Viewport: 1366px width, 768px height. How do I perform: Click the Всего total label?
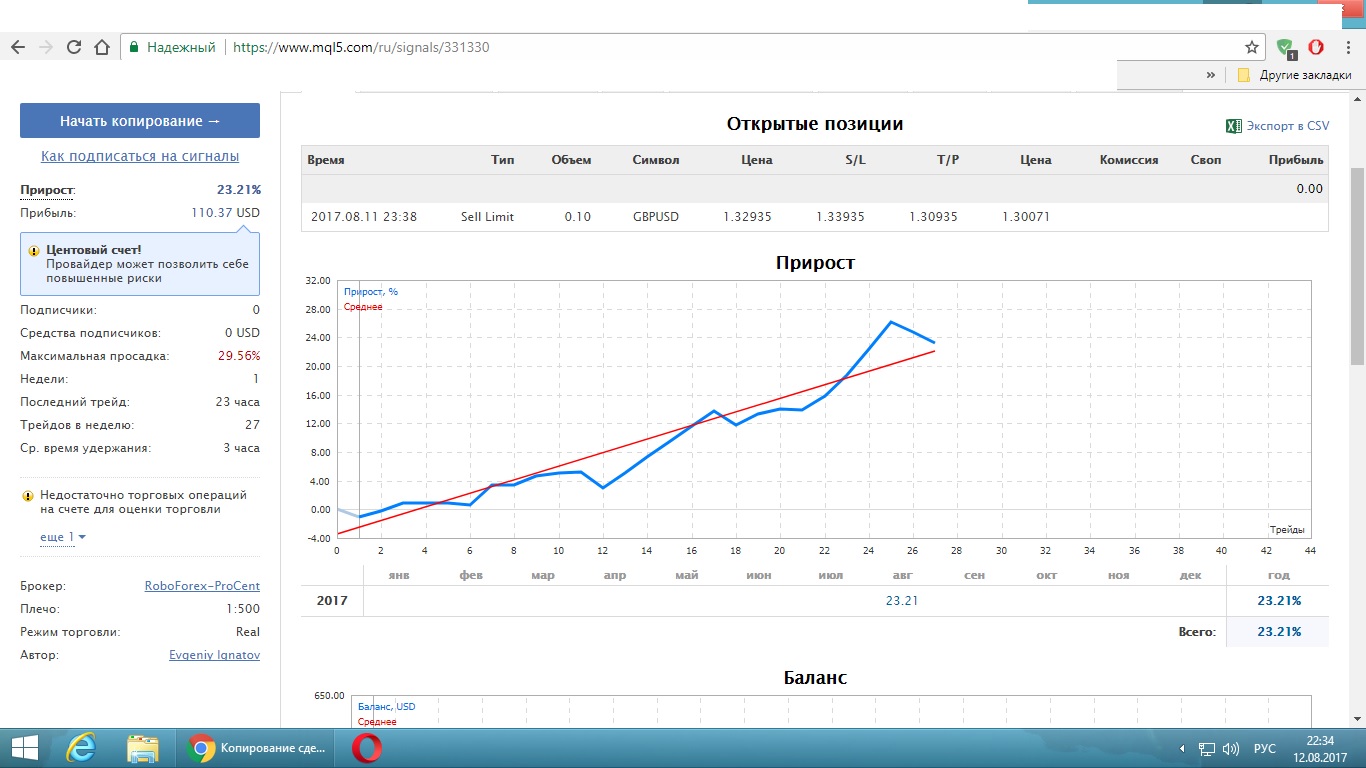(x=1198, y=632)
